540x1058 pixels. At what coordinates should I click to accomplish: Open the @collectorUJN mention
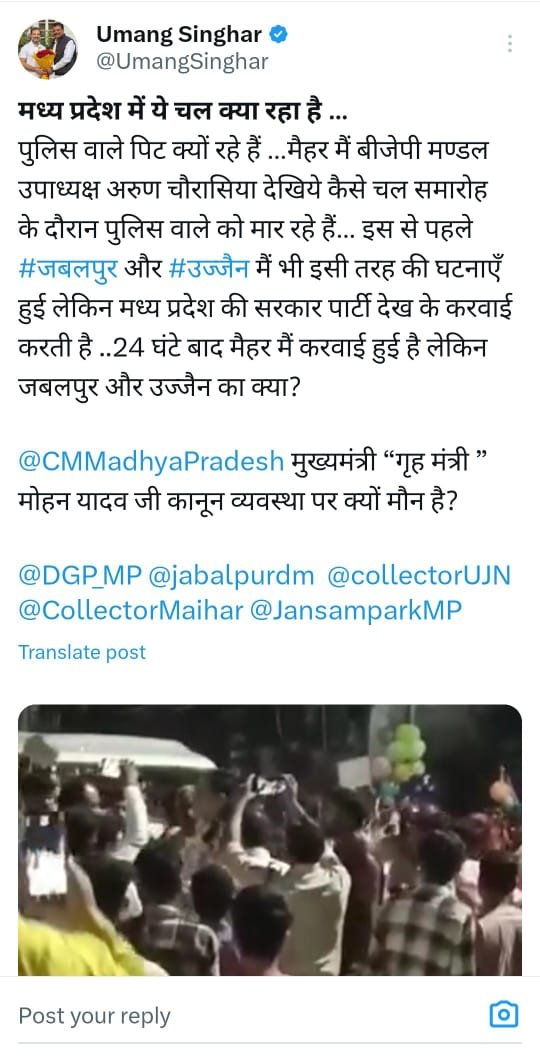(x=419, y=576)
